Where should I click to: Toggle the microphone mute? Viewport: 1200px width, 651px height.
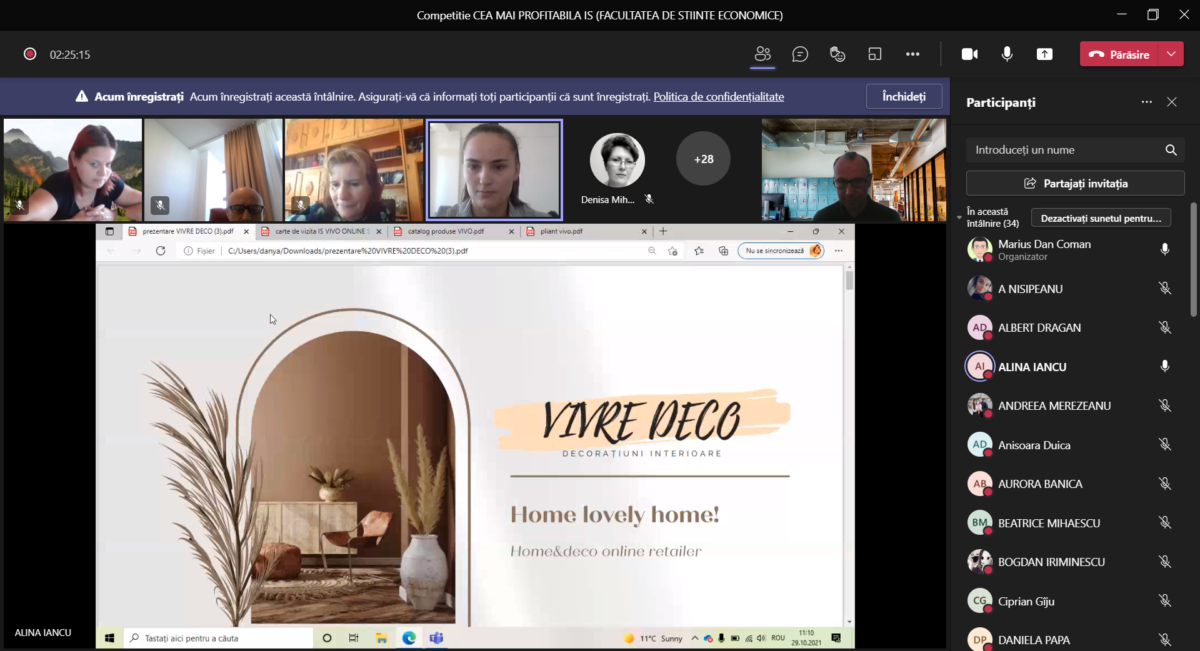[1007, 54]
